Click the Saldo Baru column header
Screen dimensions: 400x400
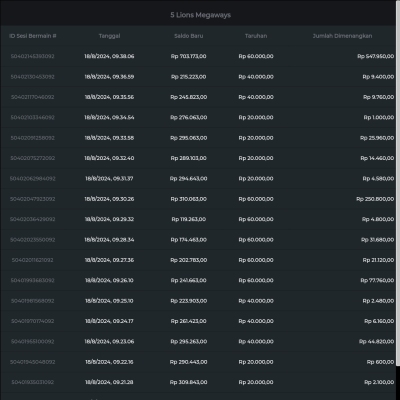point(189,36)
